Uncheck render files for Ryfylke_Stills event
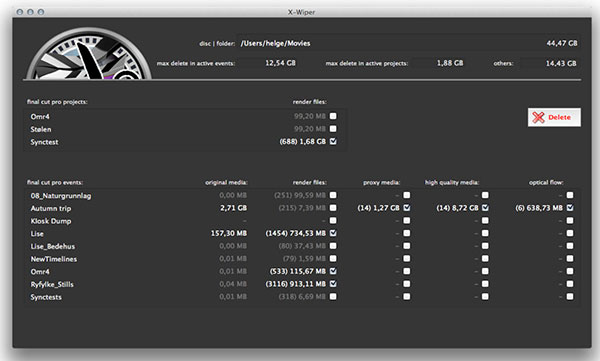The image size is (600, 361). point(333,284)
